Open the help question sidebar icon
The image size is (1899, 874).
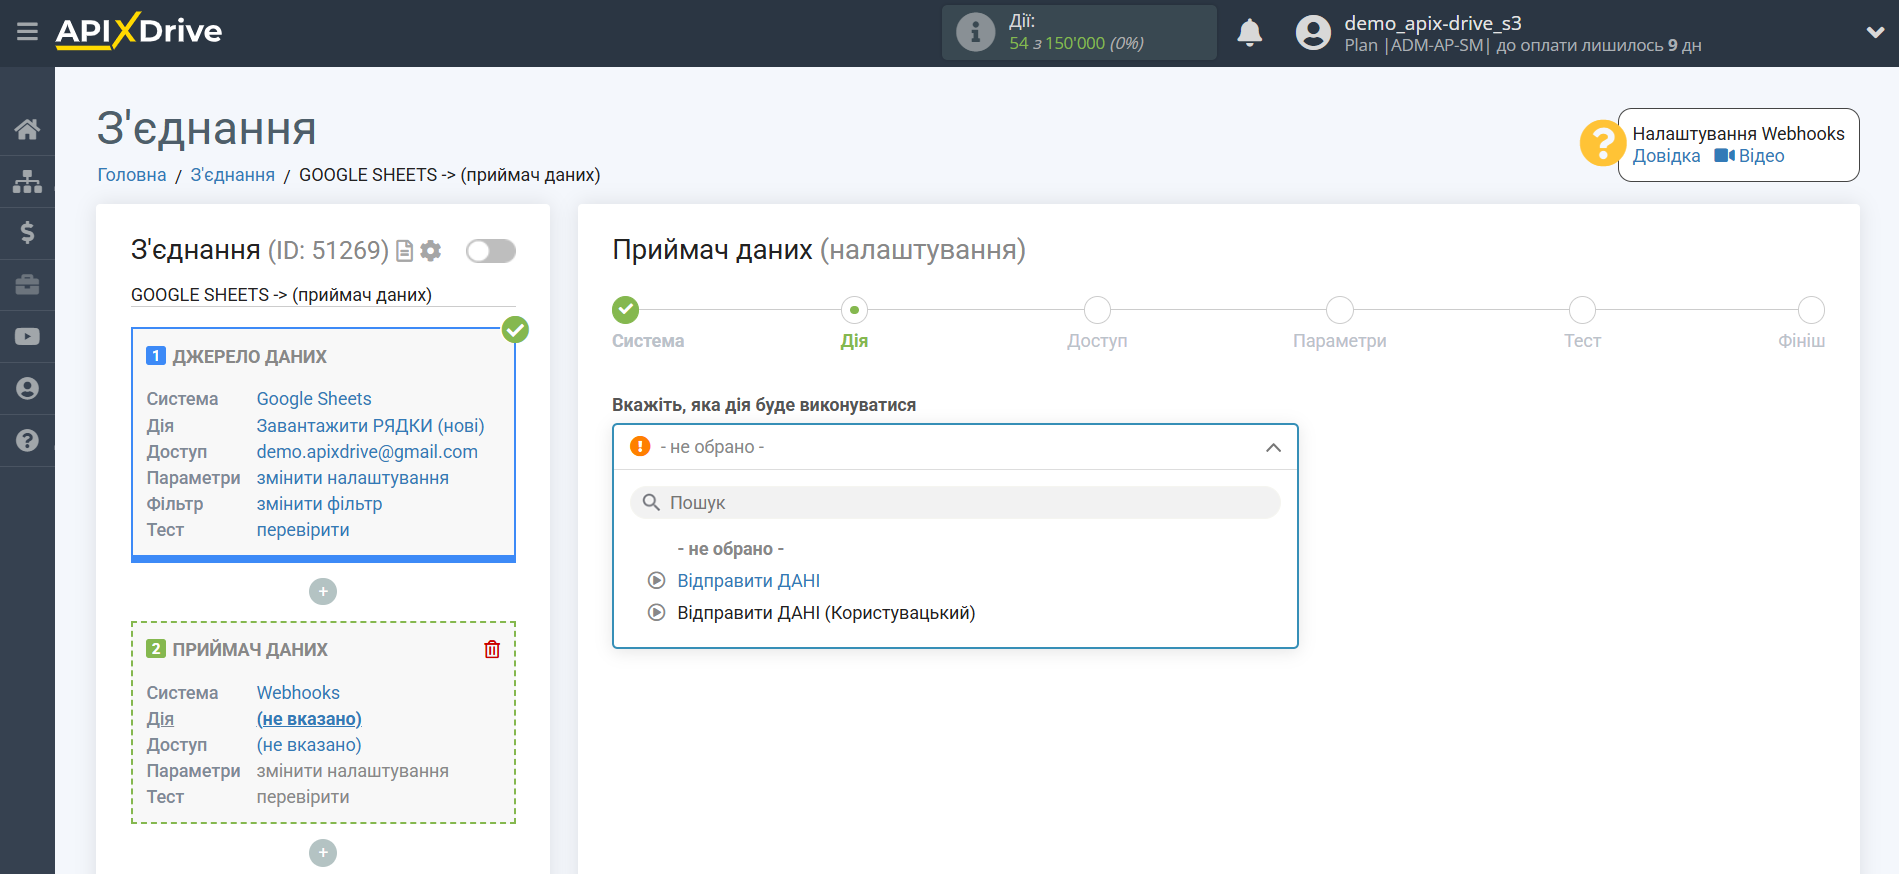coord(27,441)
